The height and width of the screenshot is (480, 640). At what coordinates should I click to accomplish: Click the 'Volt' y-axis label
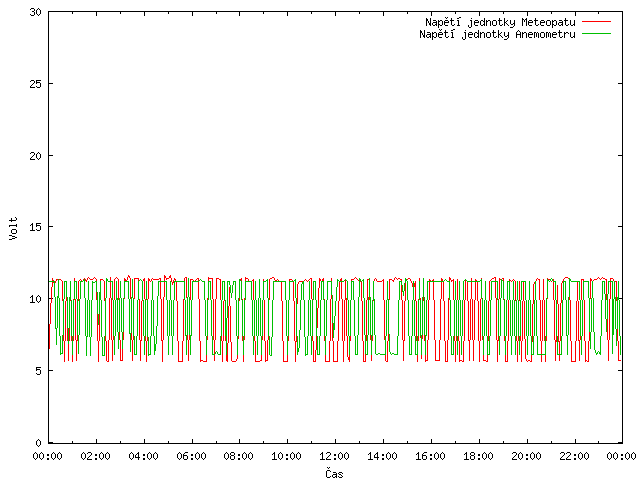[x=13, y=228]
